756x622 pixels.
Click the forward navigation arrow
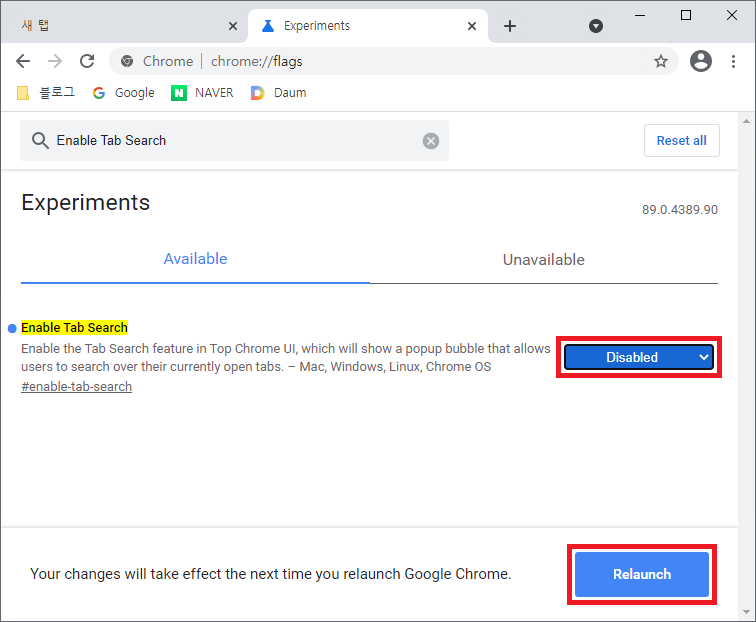(x=54, y=61)
